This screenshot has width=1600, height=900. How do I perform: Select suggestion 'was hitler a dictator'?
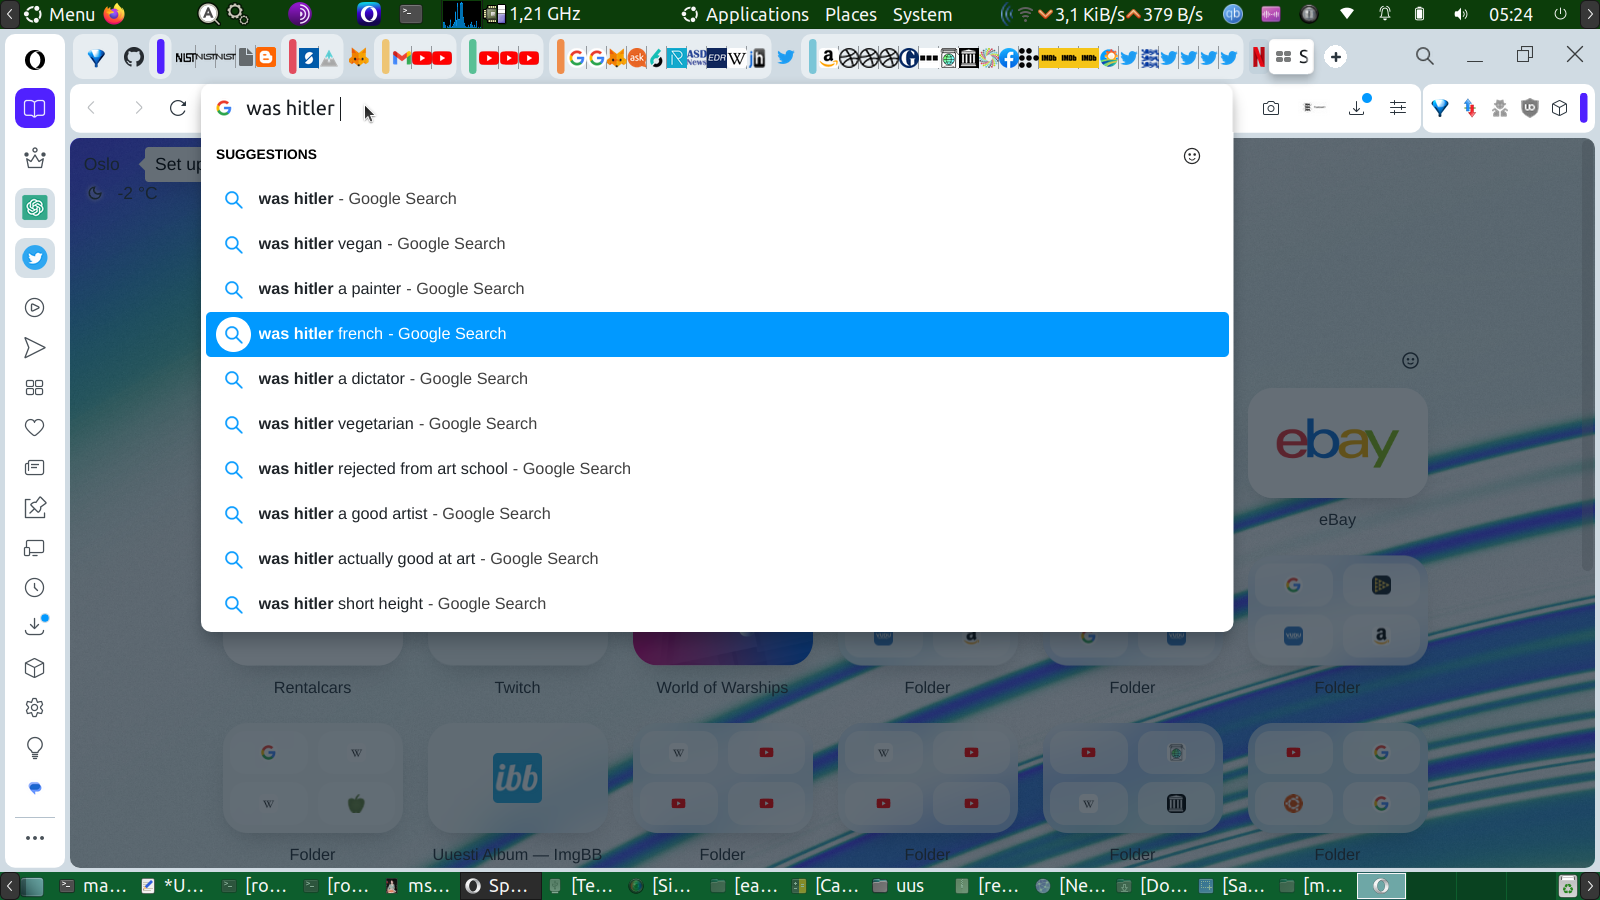(x=717, y=379)
